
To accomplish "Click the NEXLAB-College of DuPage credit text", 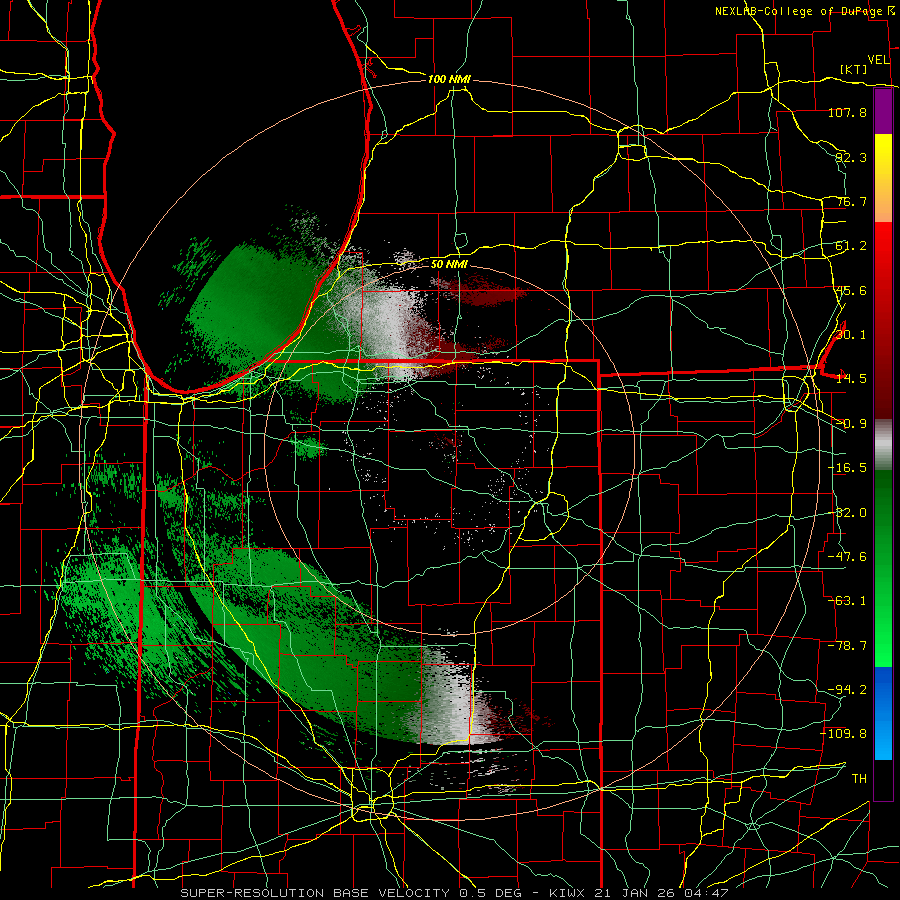I will coord(801,11).
